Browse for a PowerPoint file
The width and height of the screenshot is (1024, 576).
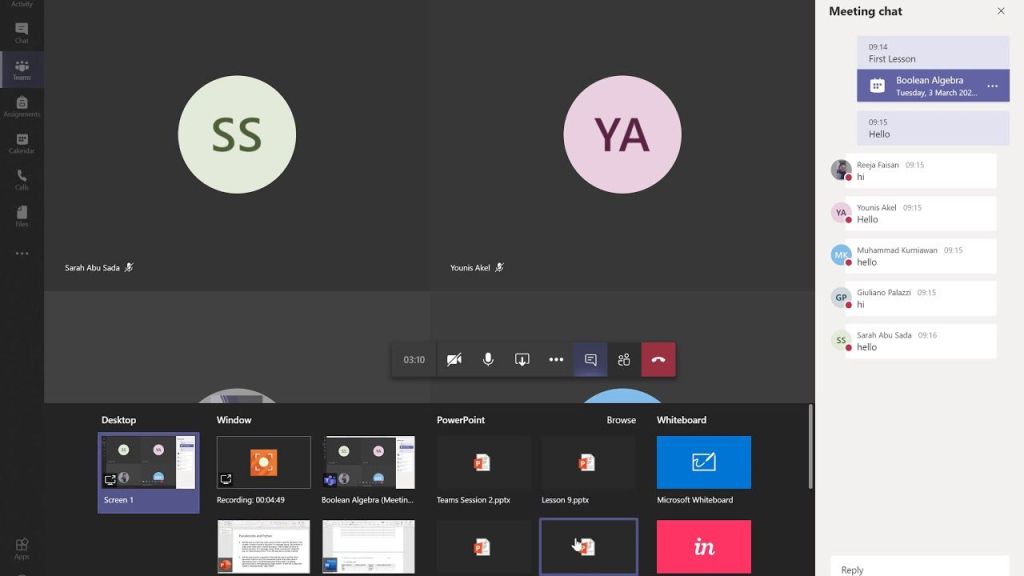click(621, 420)
